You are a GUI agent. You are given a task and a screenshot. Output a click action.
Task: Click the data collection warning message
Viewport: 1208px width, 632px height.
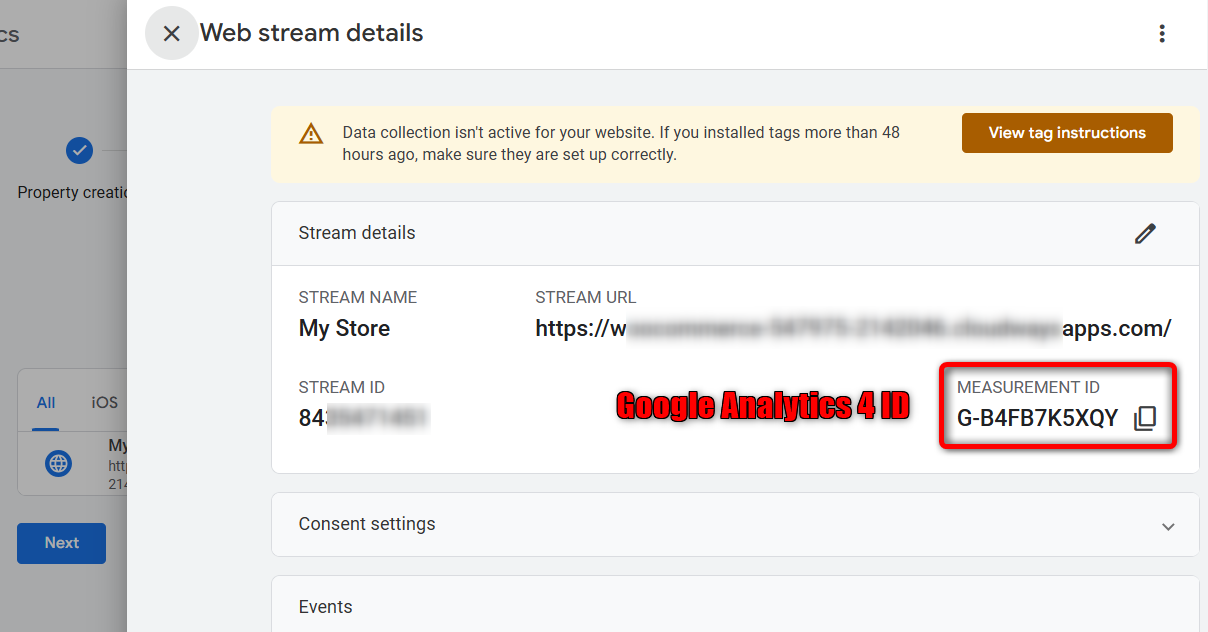pos(621,144)
